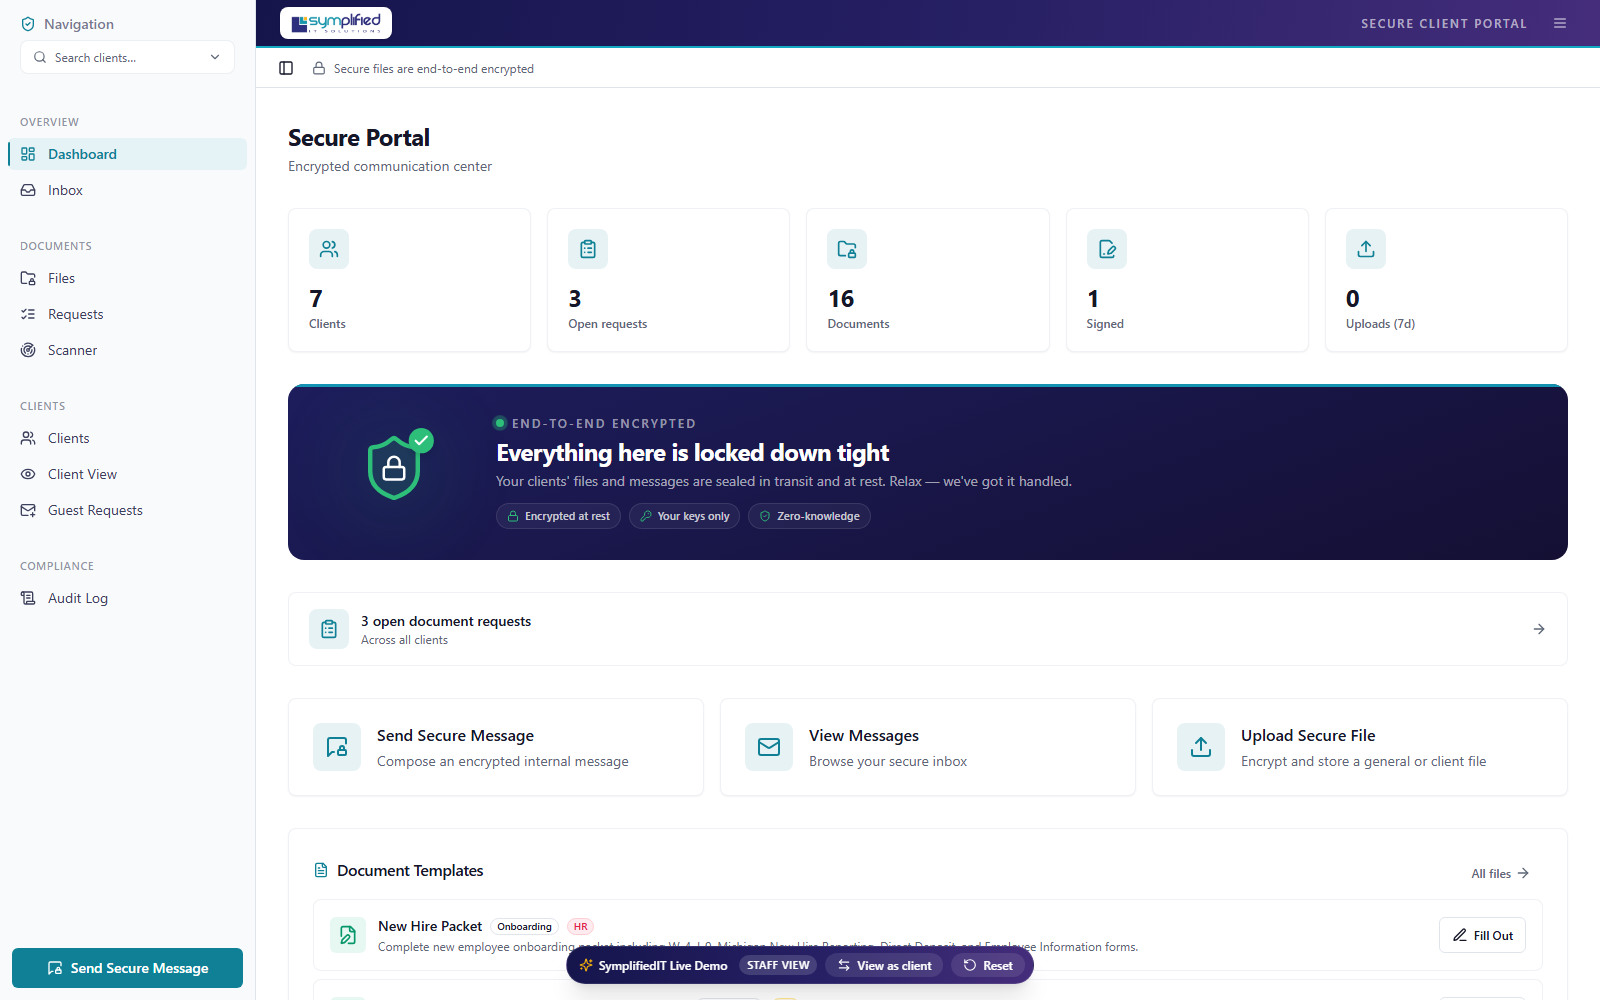Click Fill Out for New Hire Packet
The image size is (1600, 1000).
tap(1482, 935)
